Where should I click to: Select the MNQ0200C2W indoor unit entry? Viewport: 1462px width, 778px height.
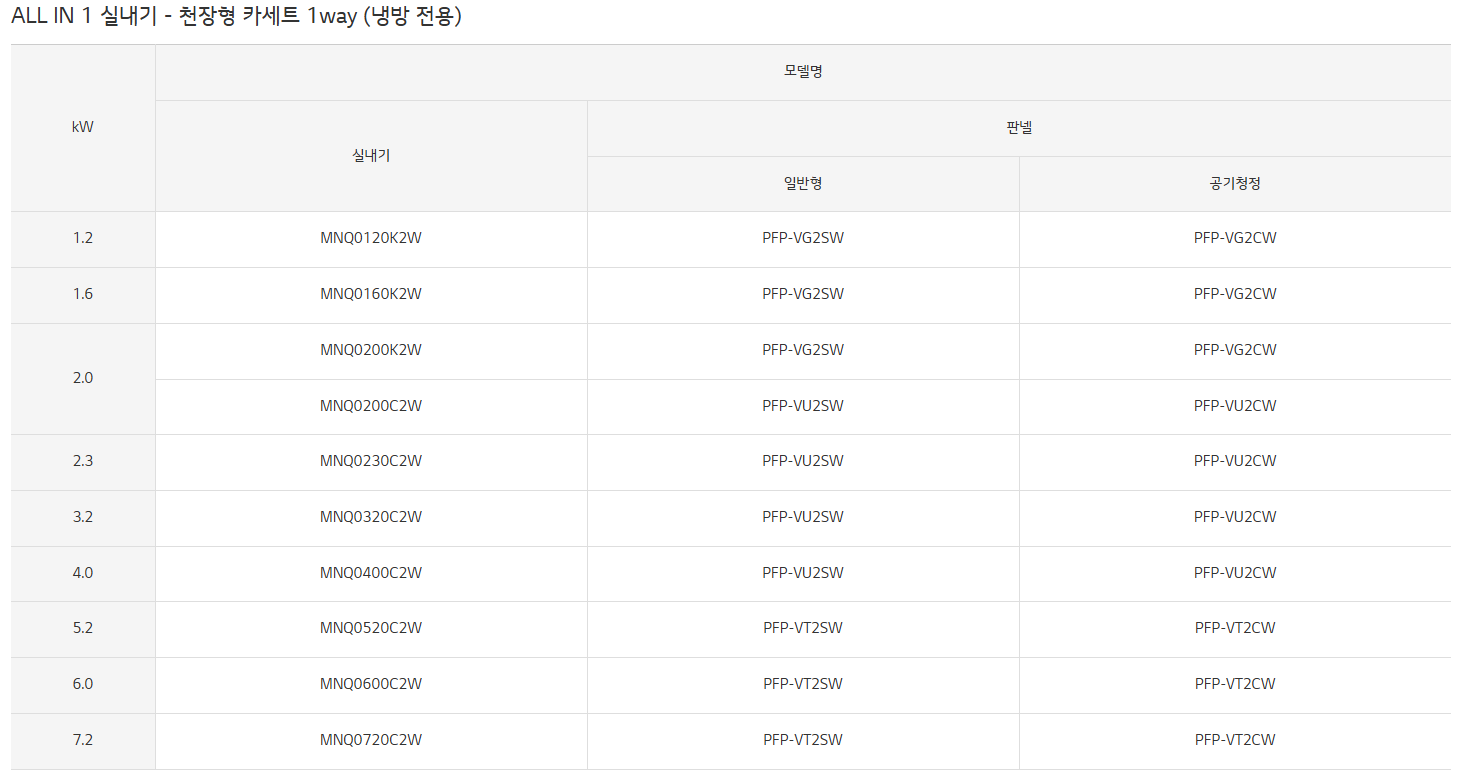pos(371,406)
